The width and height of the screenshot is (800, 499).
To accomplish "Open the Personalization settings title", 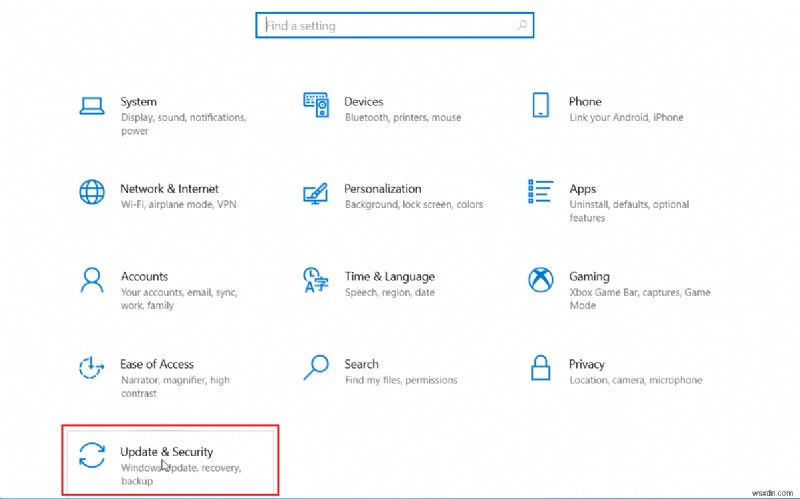I will point(383,189).
